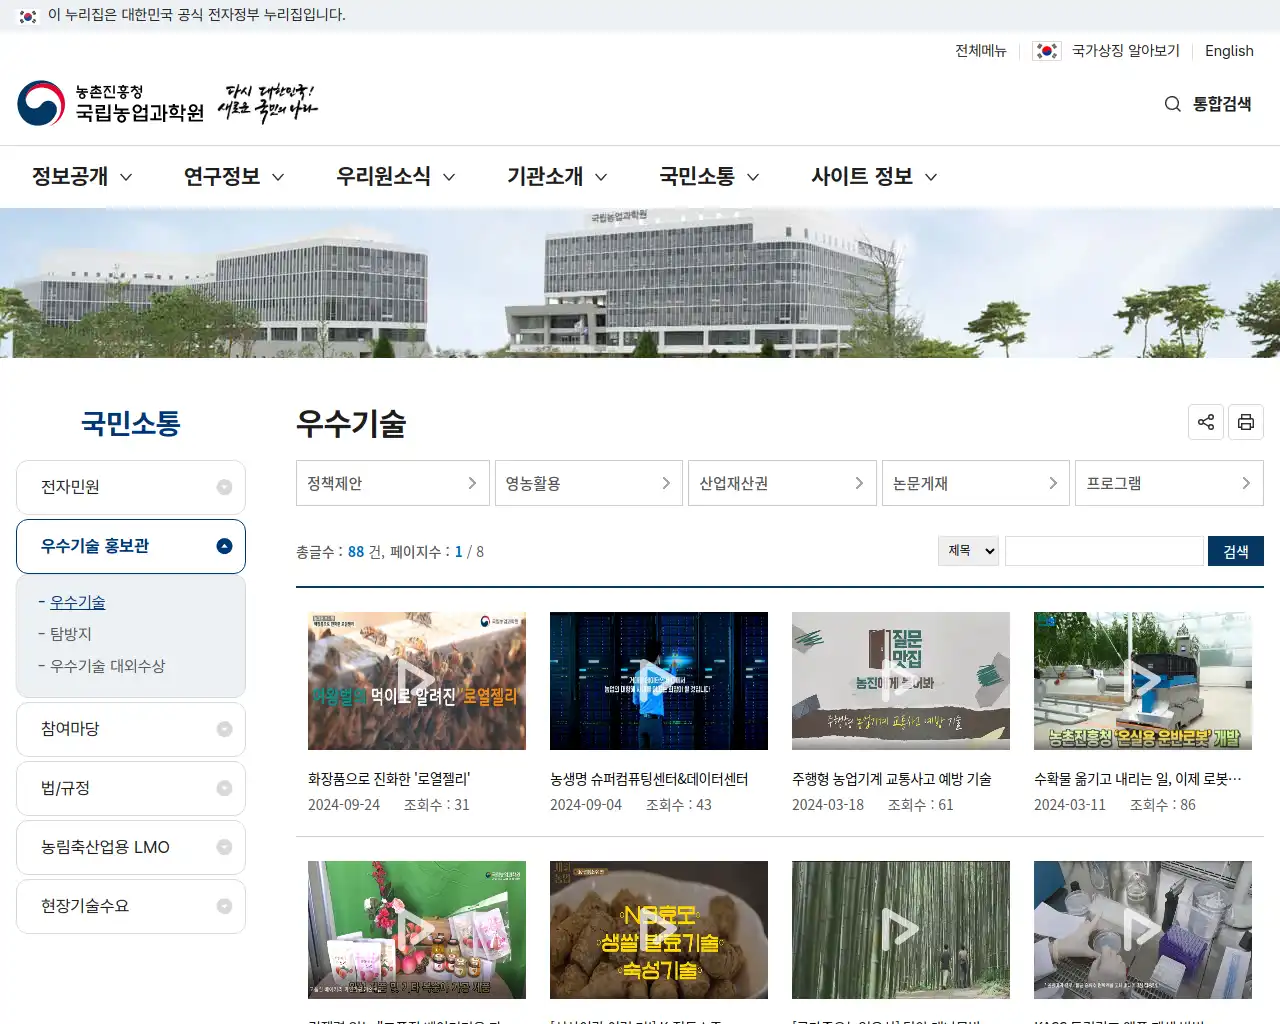
Task: Play the fruit gift products video thumbnail
Action: coord(417,930)
